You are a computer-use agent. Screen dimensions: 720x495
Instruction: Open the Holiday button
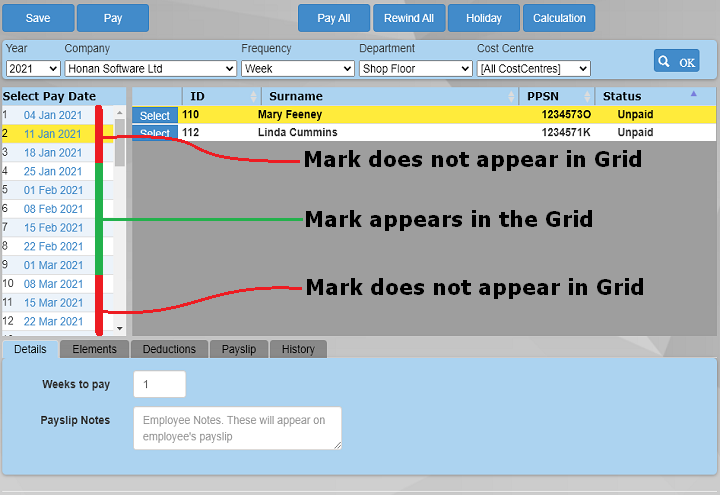click(484, 18)
